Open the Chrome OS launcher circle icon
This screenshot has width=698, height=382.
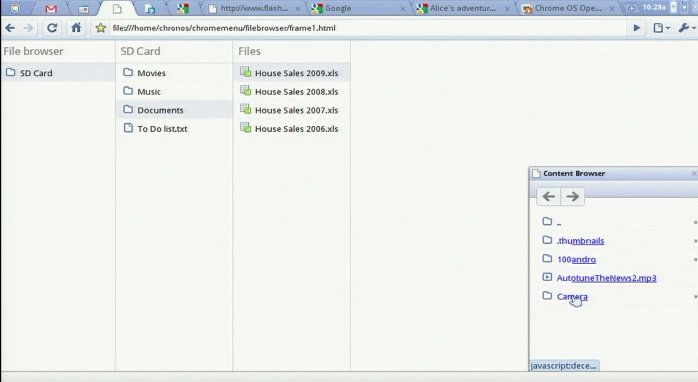(15, 8)
